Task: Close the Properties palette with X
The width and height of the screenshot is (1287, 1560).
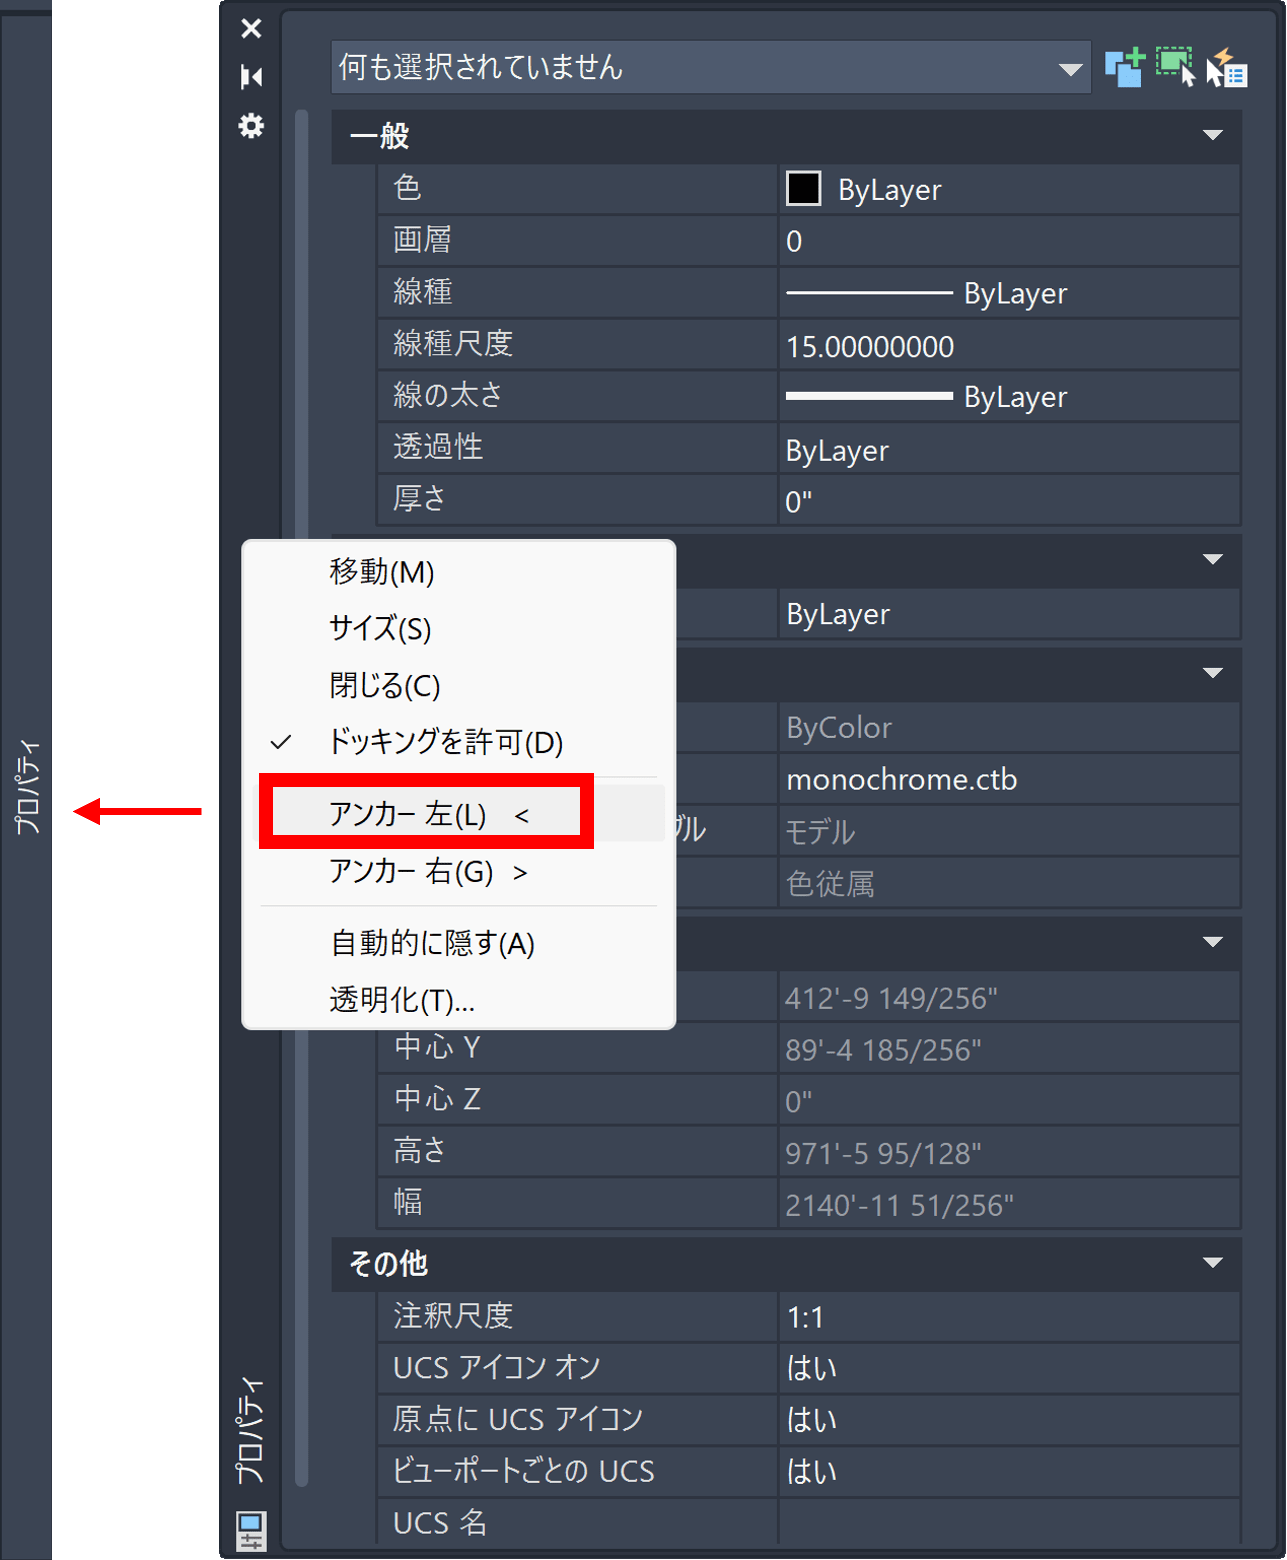Action: point(251,28)
